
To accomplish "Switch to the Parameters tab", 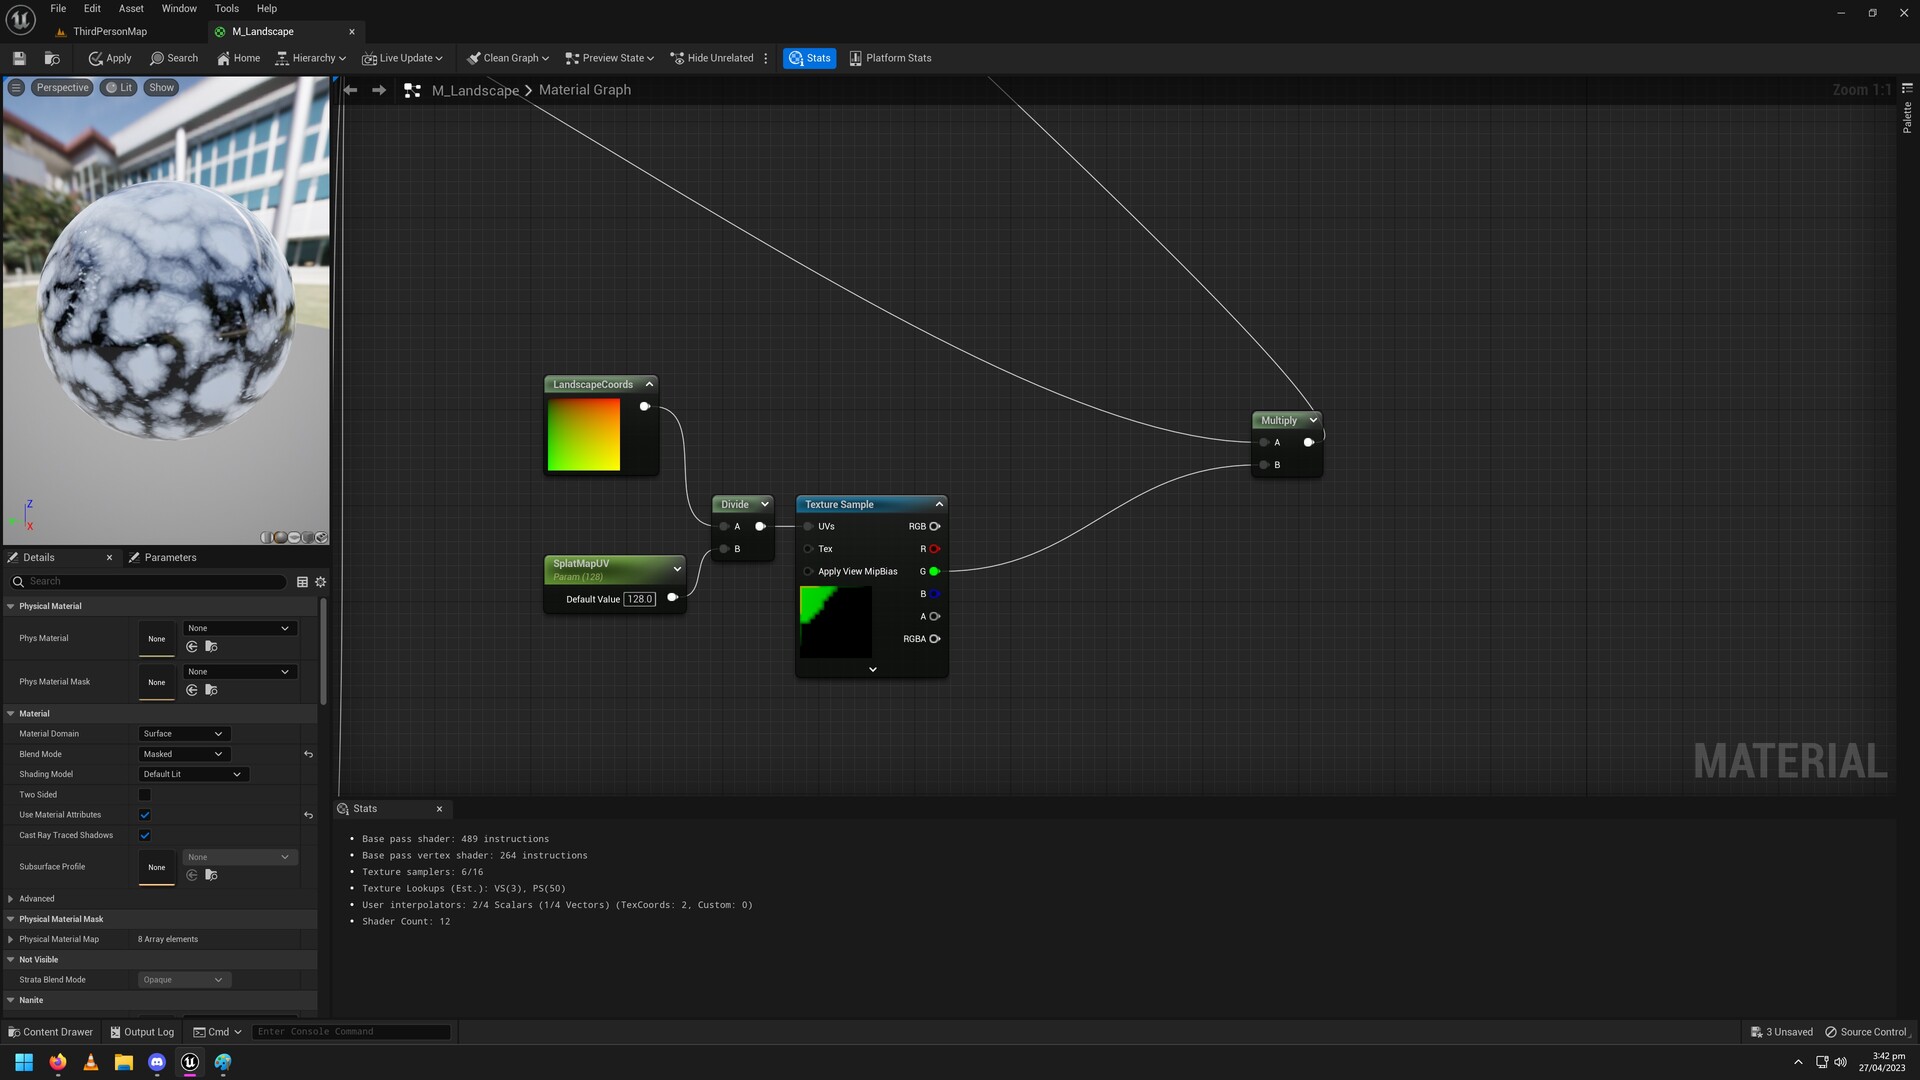I will [170, 557].
